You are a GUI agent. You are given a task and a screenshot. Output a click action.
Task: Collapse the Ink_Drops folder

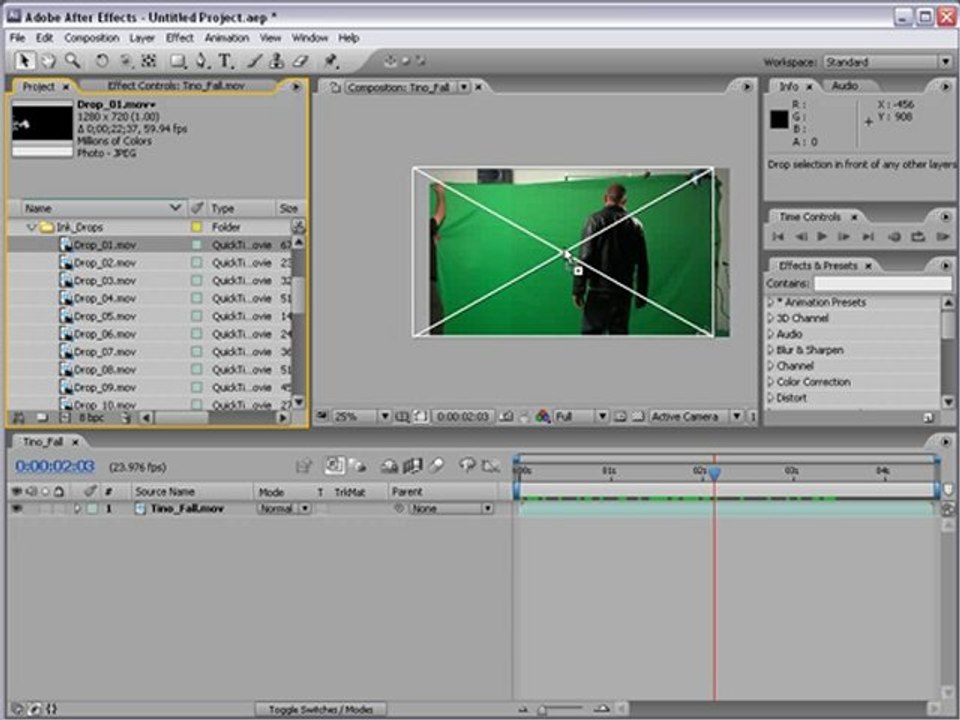pyautogui.click(x=32, y=227)
